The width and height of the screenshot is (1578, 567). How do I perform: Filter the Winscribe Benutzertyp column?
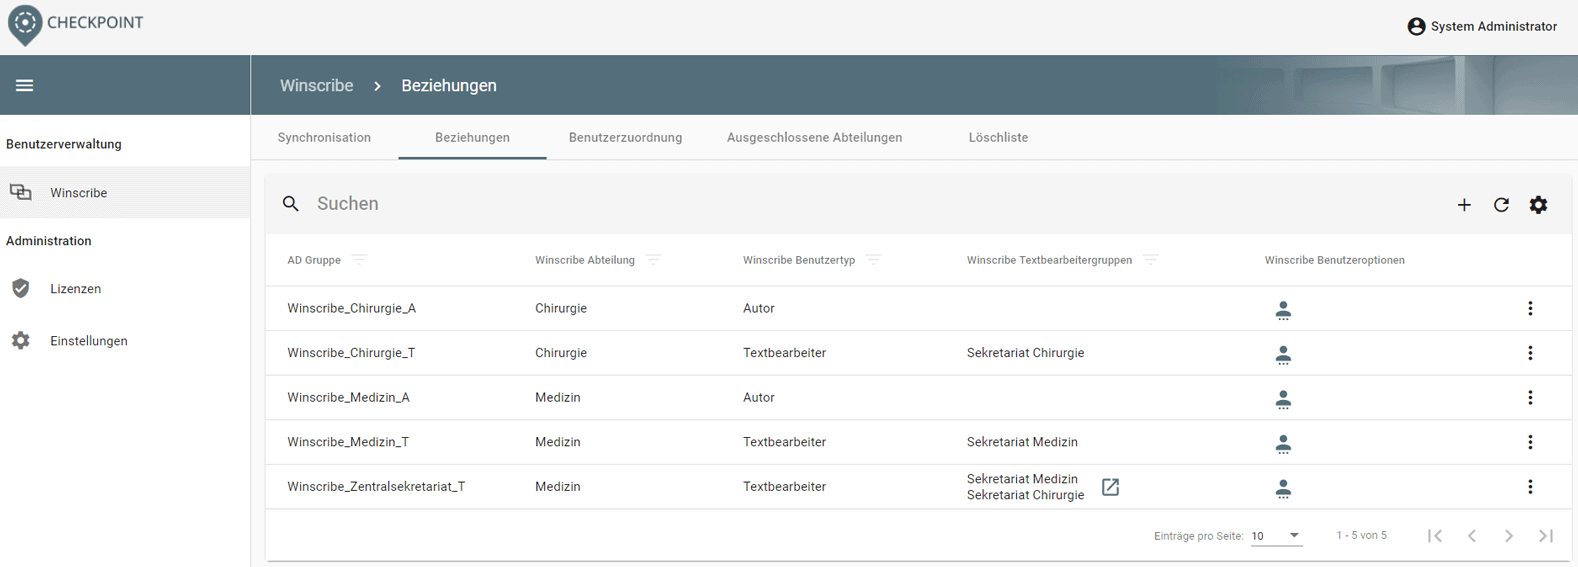click(x=873, y=260)
